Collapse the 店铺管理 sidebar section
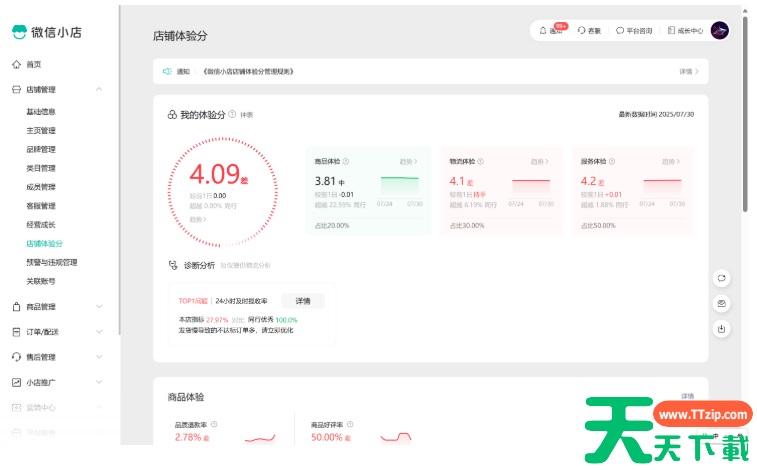 [99, 90]
